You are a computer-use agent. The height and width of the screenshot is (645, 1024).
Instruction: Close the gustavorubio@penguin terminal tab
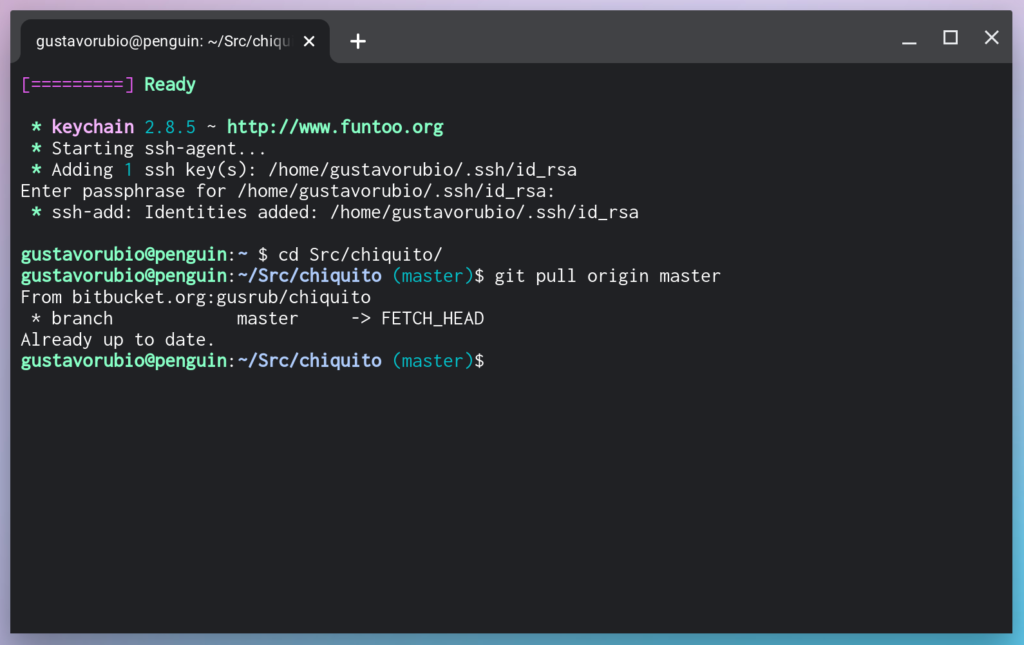click(309, 41)
